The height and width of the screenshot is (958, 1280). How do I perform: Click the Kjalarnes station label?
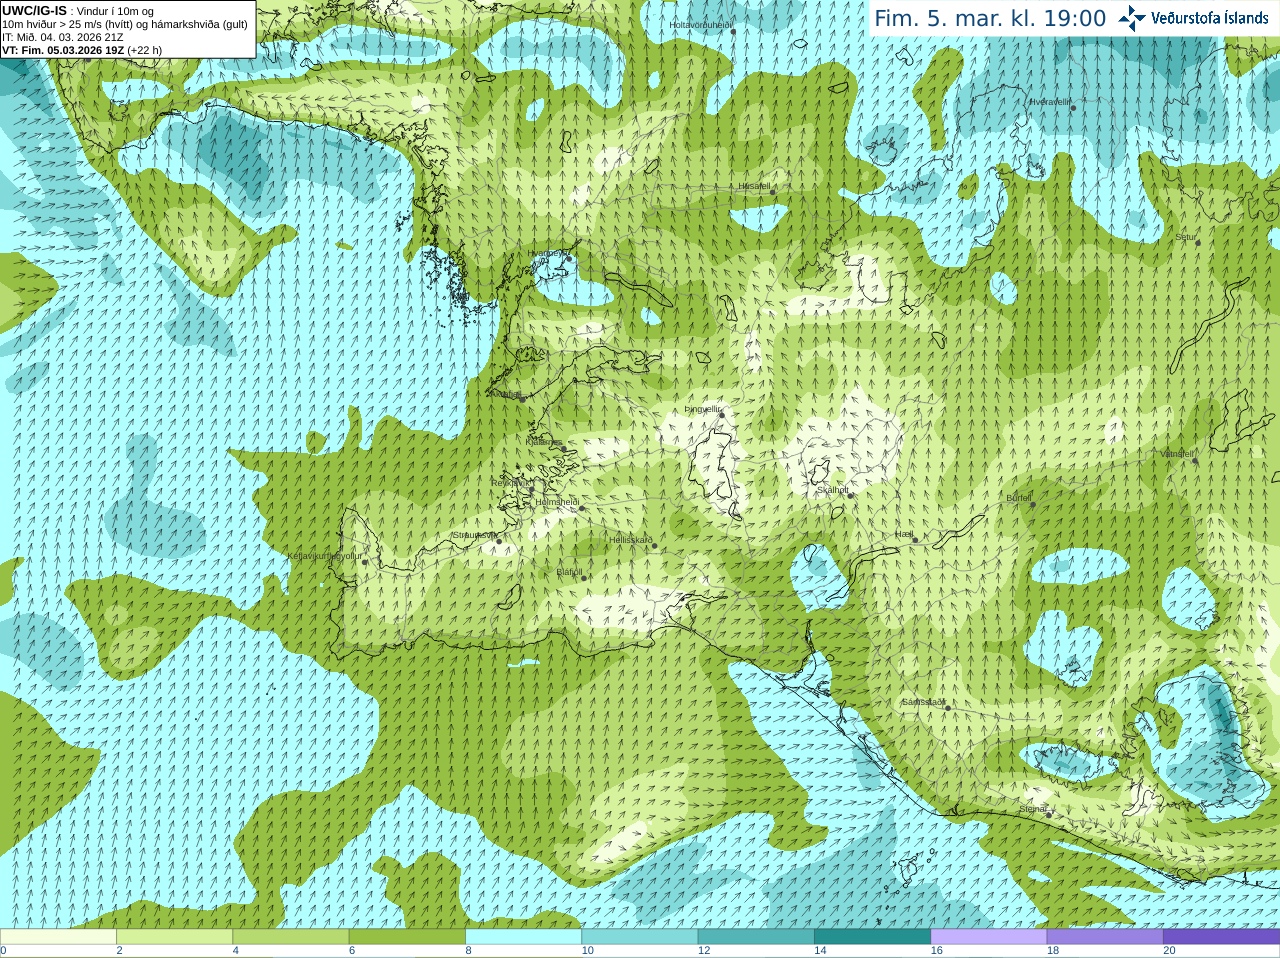[x=544, y=442]
